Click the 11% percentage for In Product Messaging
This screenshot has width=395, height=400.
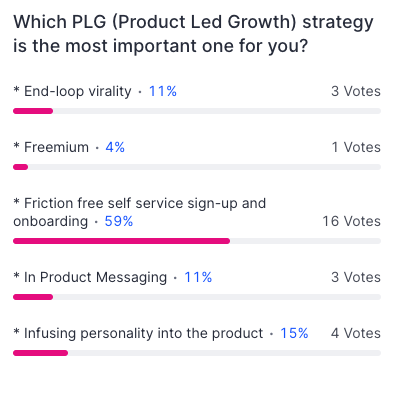click(x=198, y=277)
